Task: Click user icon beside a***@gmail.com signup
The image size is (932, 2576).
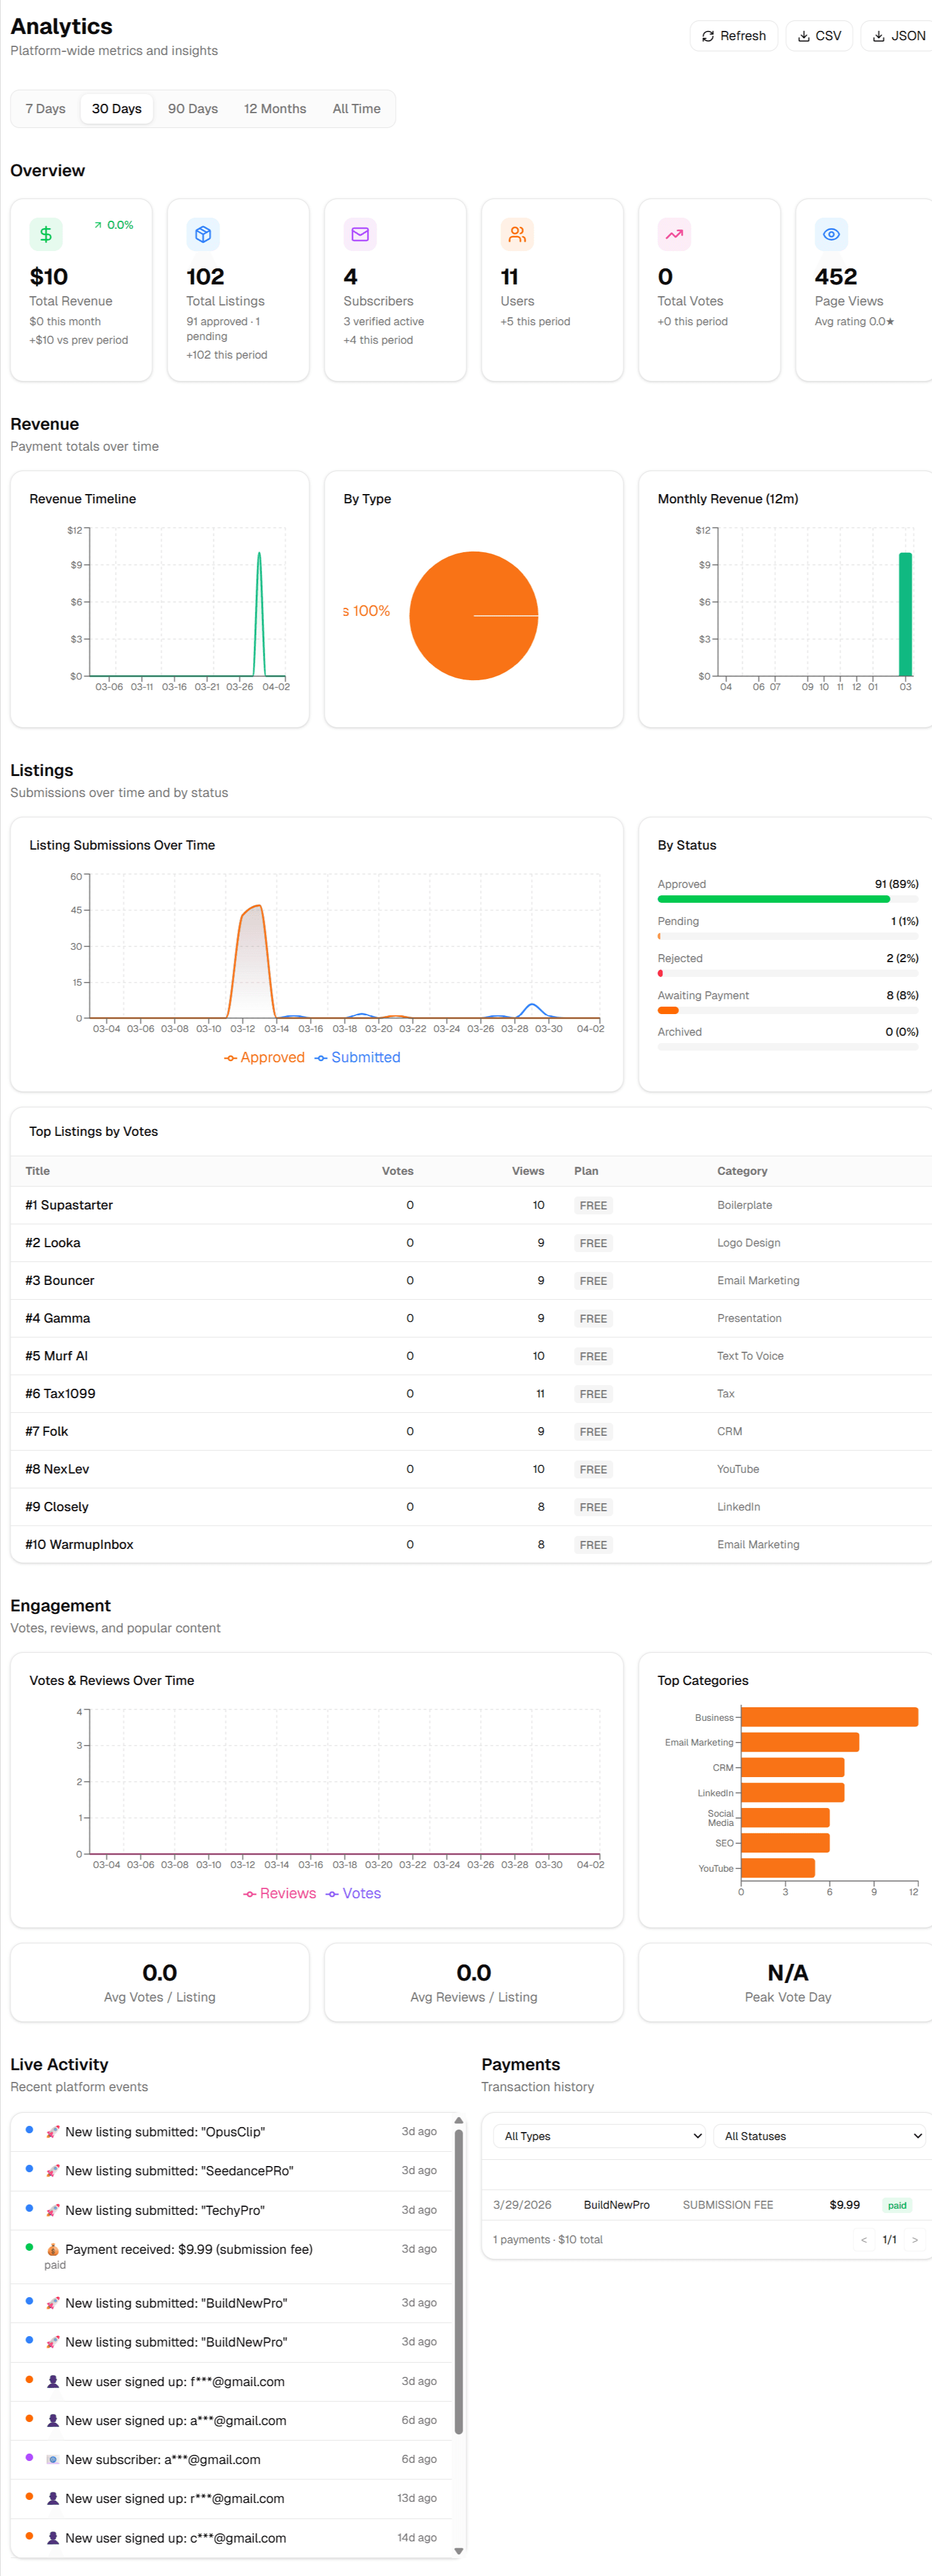Action: [53, 2421]
